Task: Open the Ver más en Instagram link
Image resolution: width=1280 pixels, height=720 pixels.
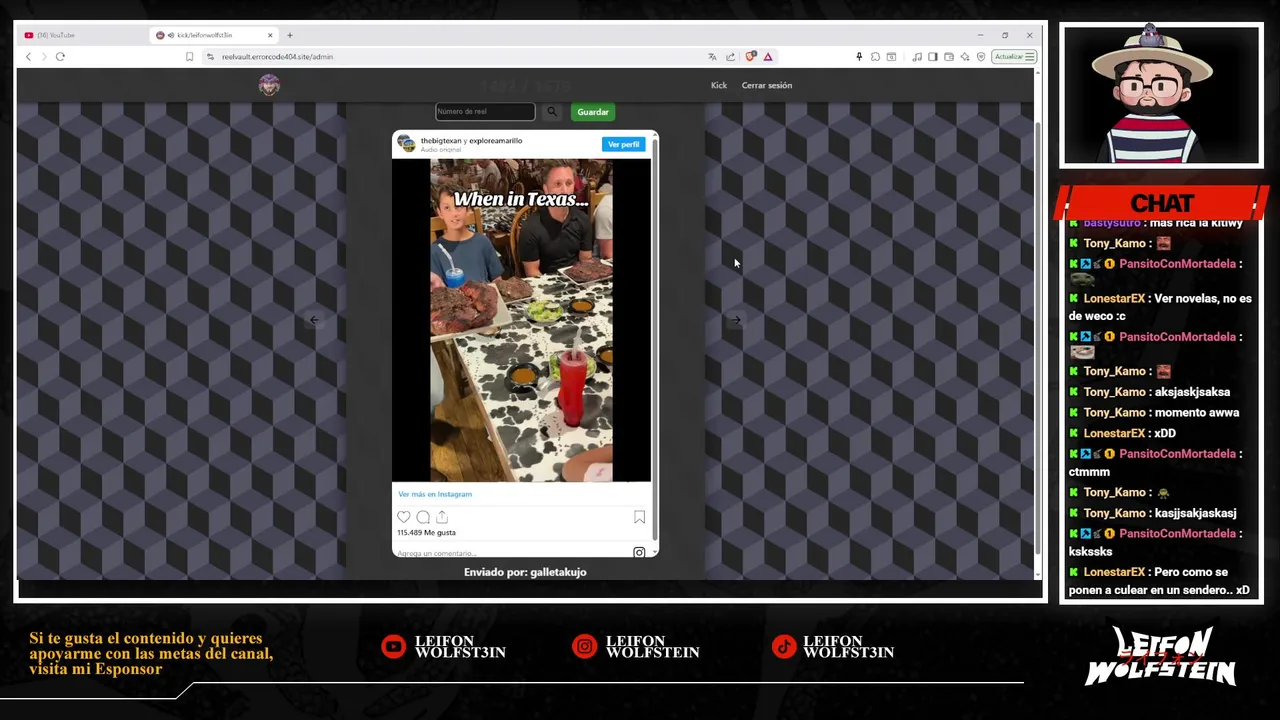Action: (435, 494)
